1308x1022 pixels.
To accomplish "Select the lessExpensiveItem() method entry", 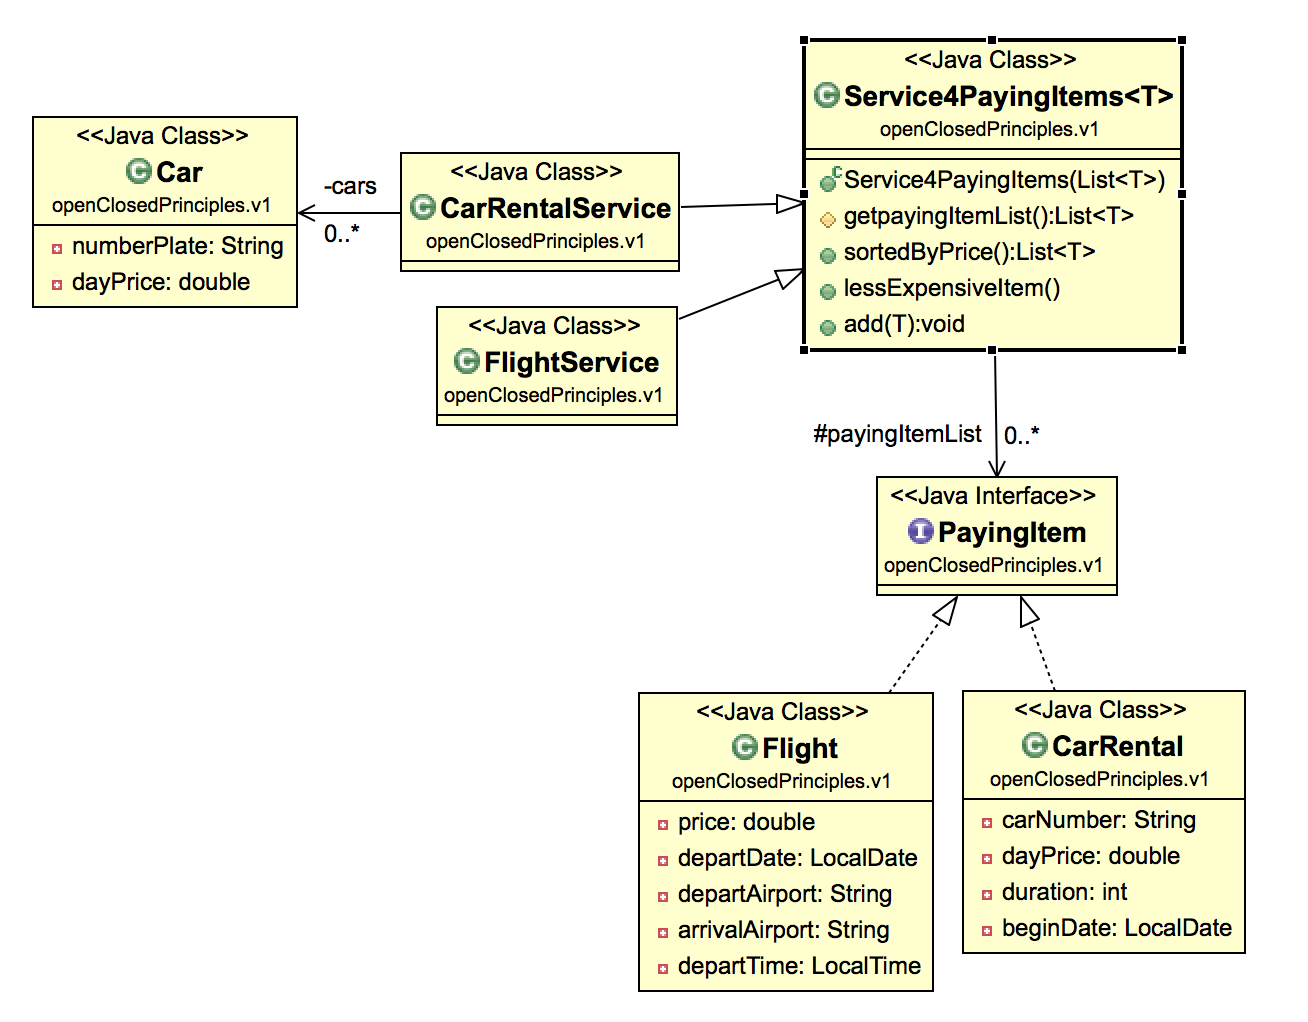I will tap(950, 289).
